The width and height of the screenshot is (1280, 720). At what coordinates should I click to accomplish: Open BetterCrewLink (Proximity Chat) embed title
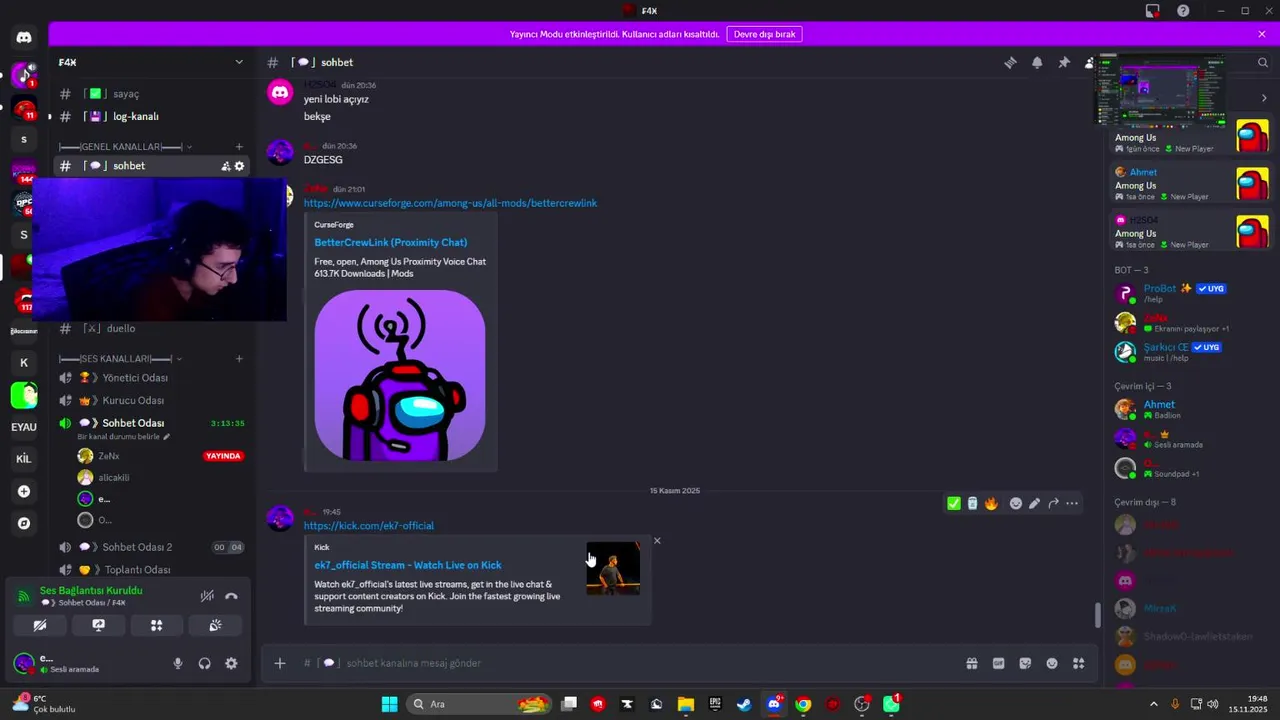pyautogui.click(x=390, y=242)
